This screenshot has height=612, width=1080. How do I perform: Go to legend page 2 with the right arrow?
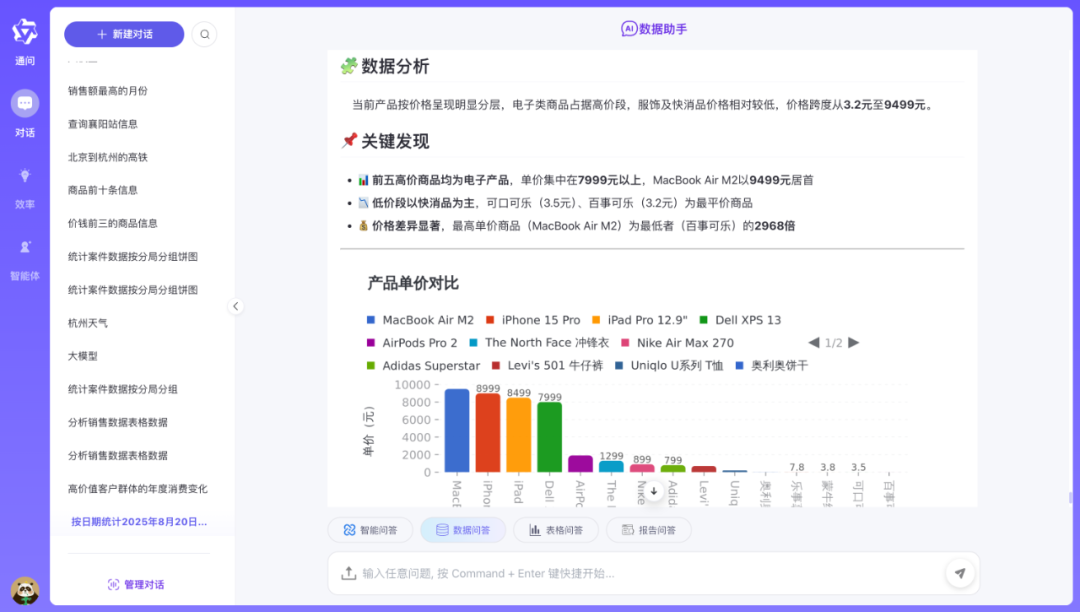coord(854,342)
